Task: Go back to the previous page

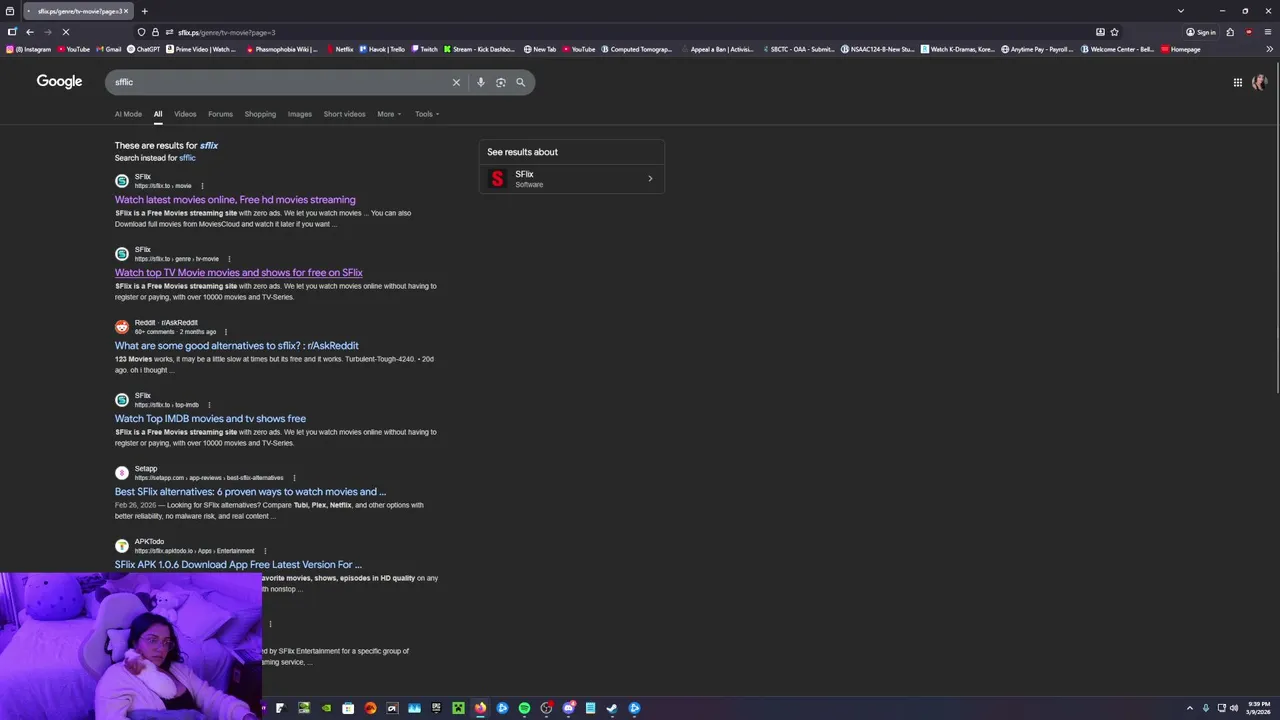Action: click(x=29, y=32)
